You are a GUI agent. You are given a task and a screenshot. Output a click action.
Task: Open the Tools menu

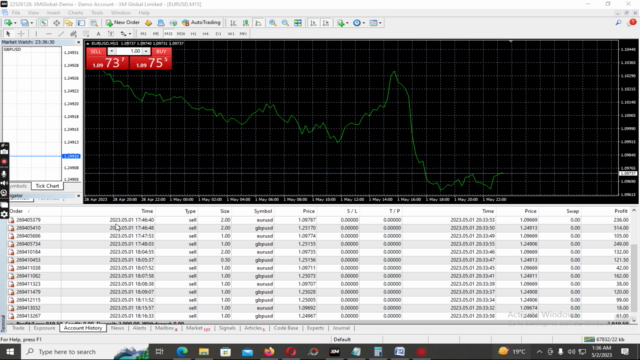[x=97, y=13]
